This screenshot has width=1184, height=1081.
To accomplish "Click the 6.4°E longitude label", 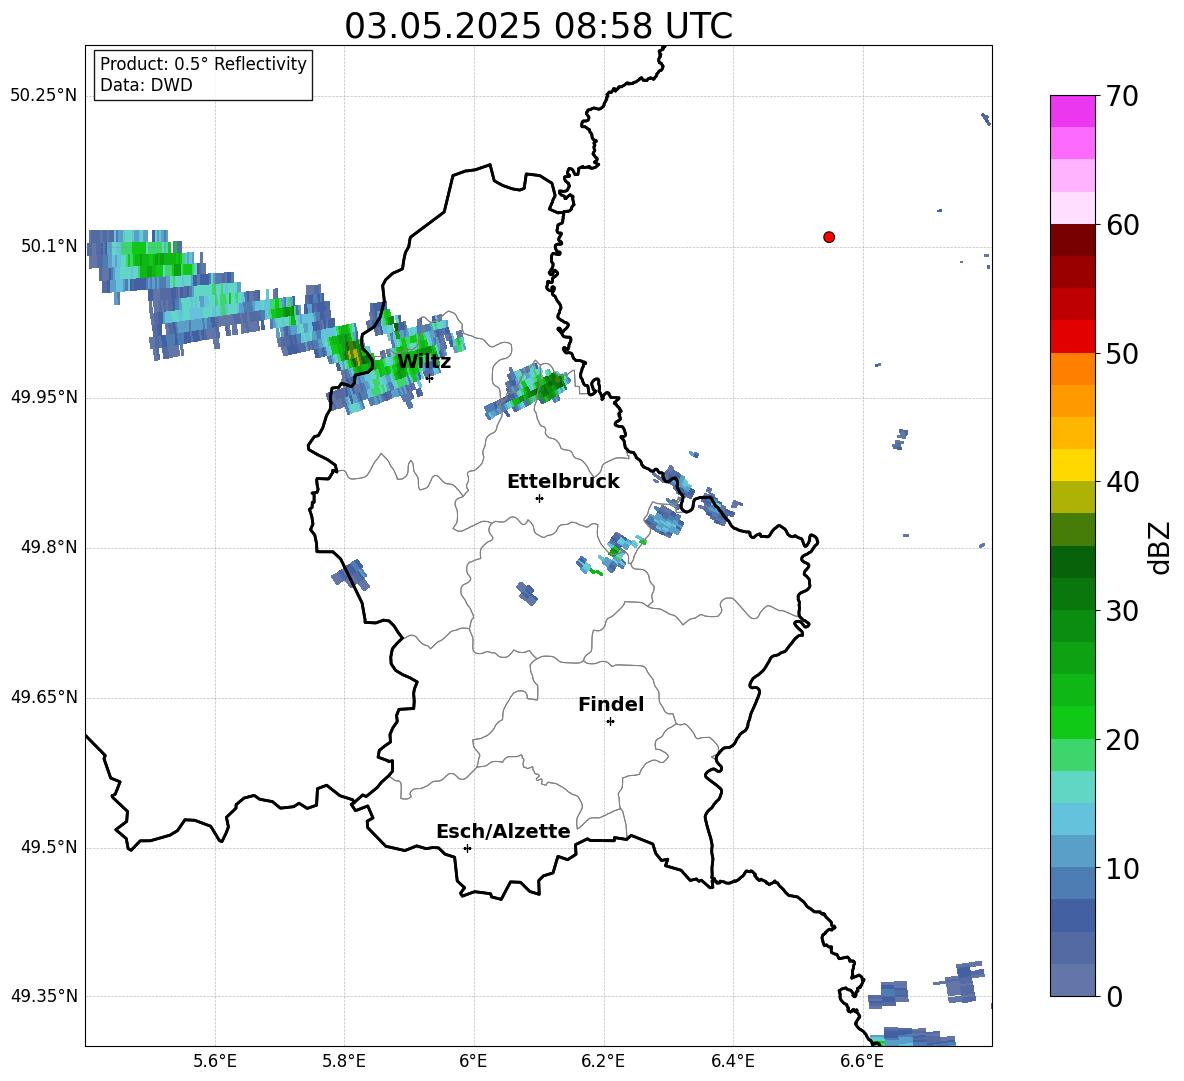I will [732, 1061].
